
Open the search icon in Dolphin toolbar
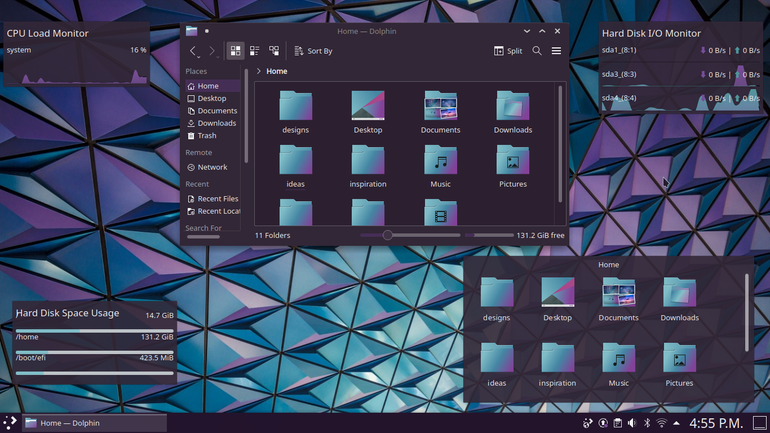click(x=537, y=51)
